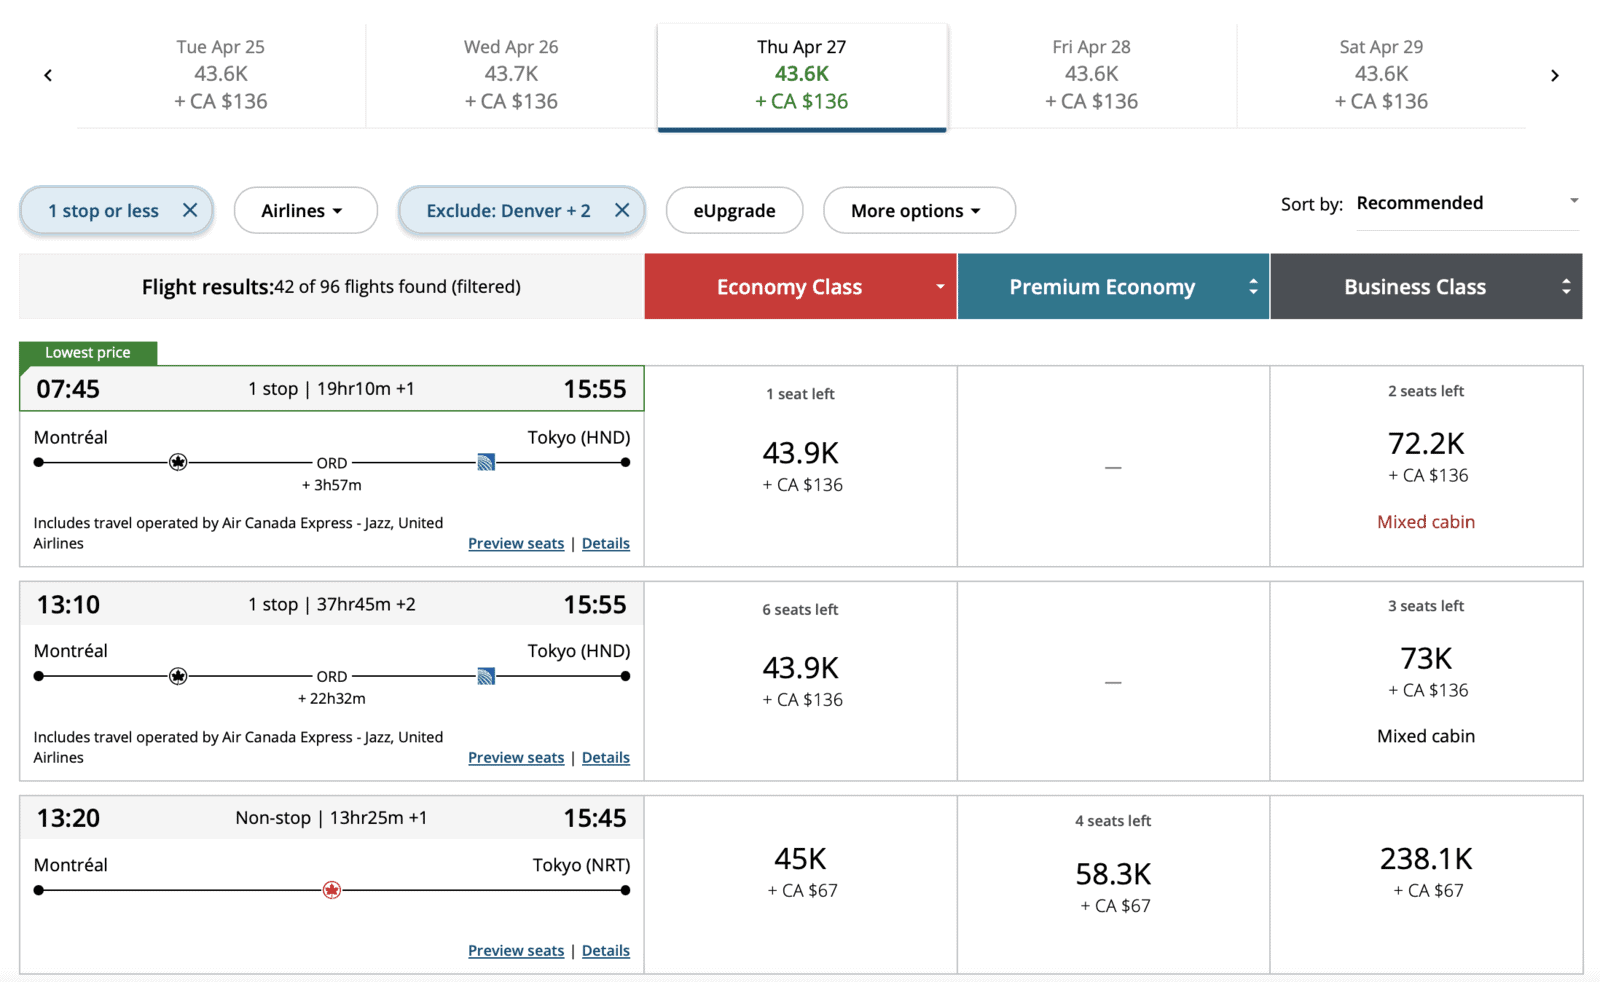
Task: Open the Economy Class dropdown arrow
Action: pyautogui.click(x=938, y=286)
